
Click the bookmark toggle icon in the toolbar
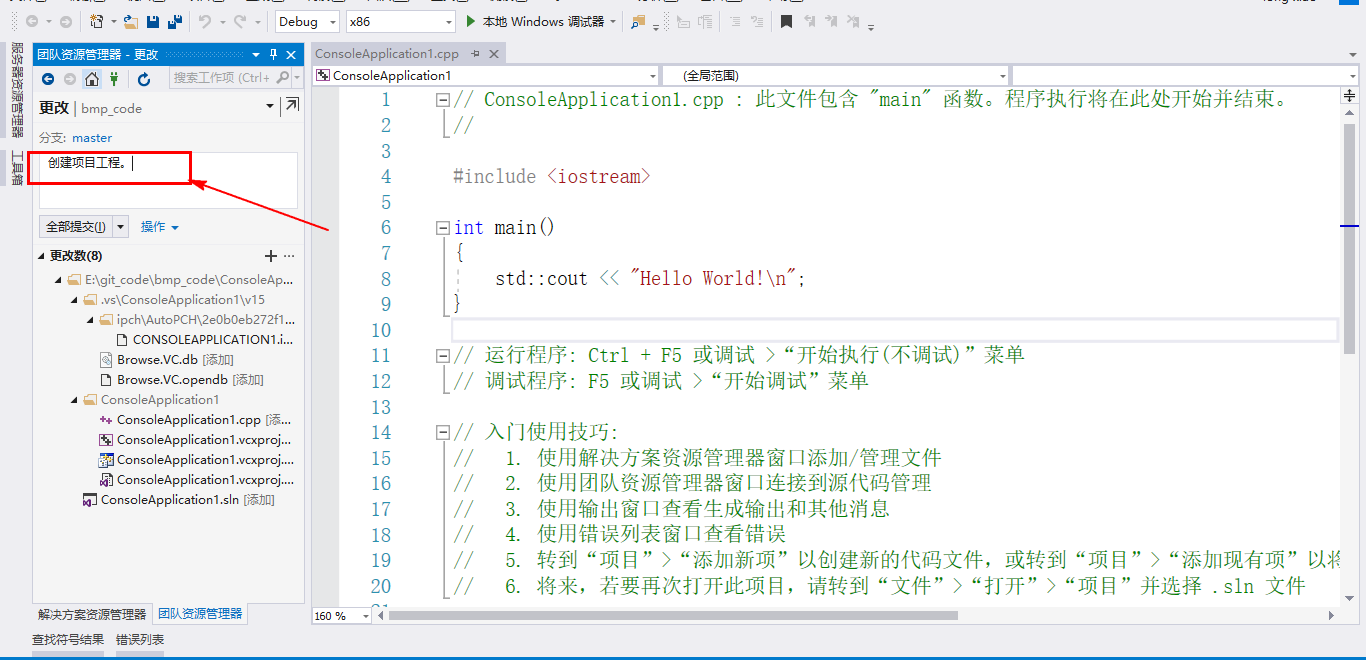(787, 21)
